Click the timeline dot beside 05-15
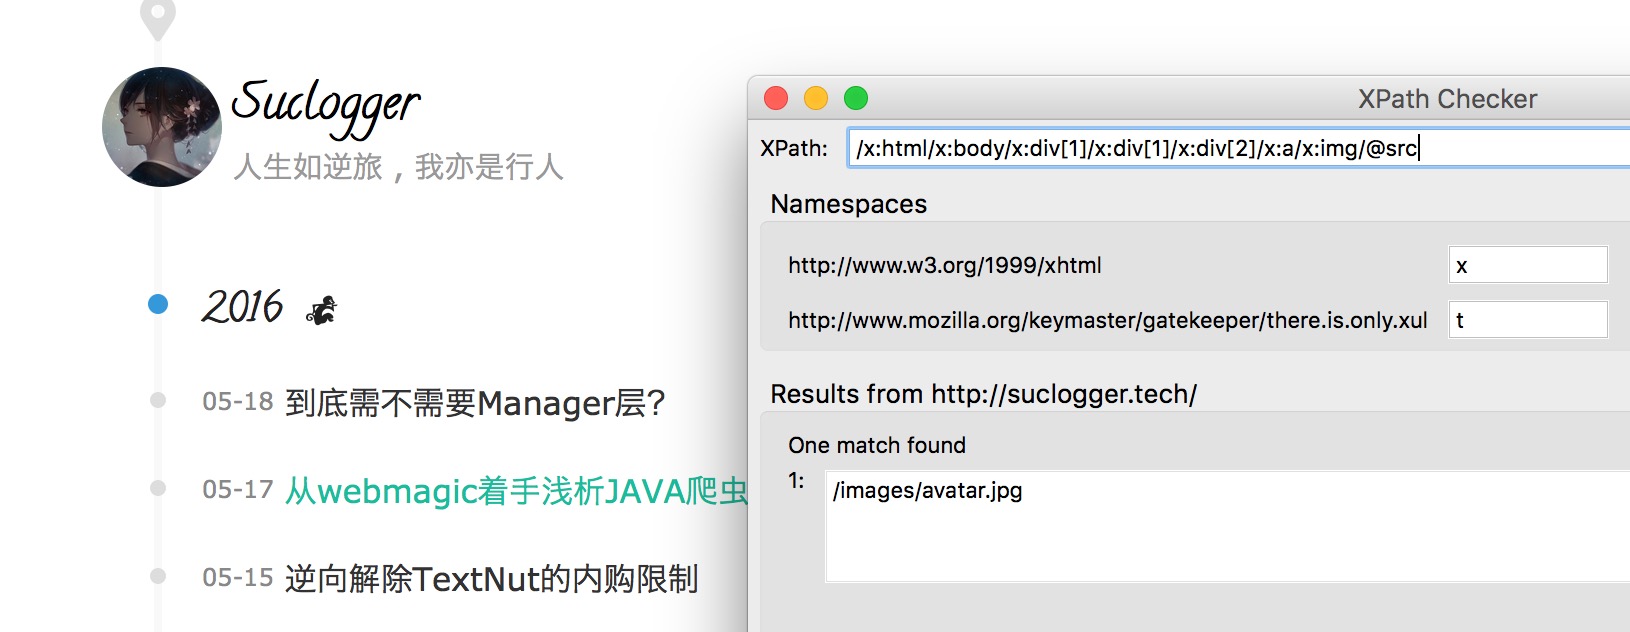Image resolution: width=1630 pixels, height=632 pixels. coord(158,576)
